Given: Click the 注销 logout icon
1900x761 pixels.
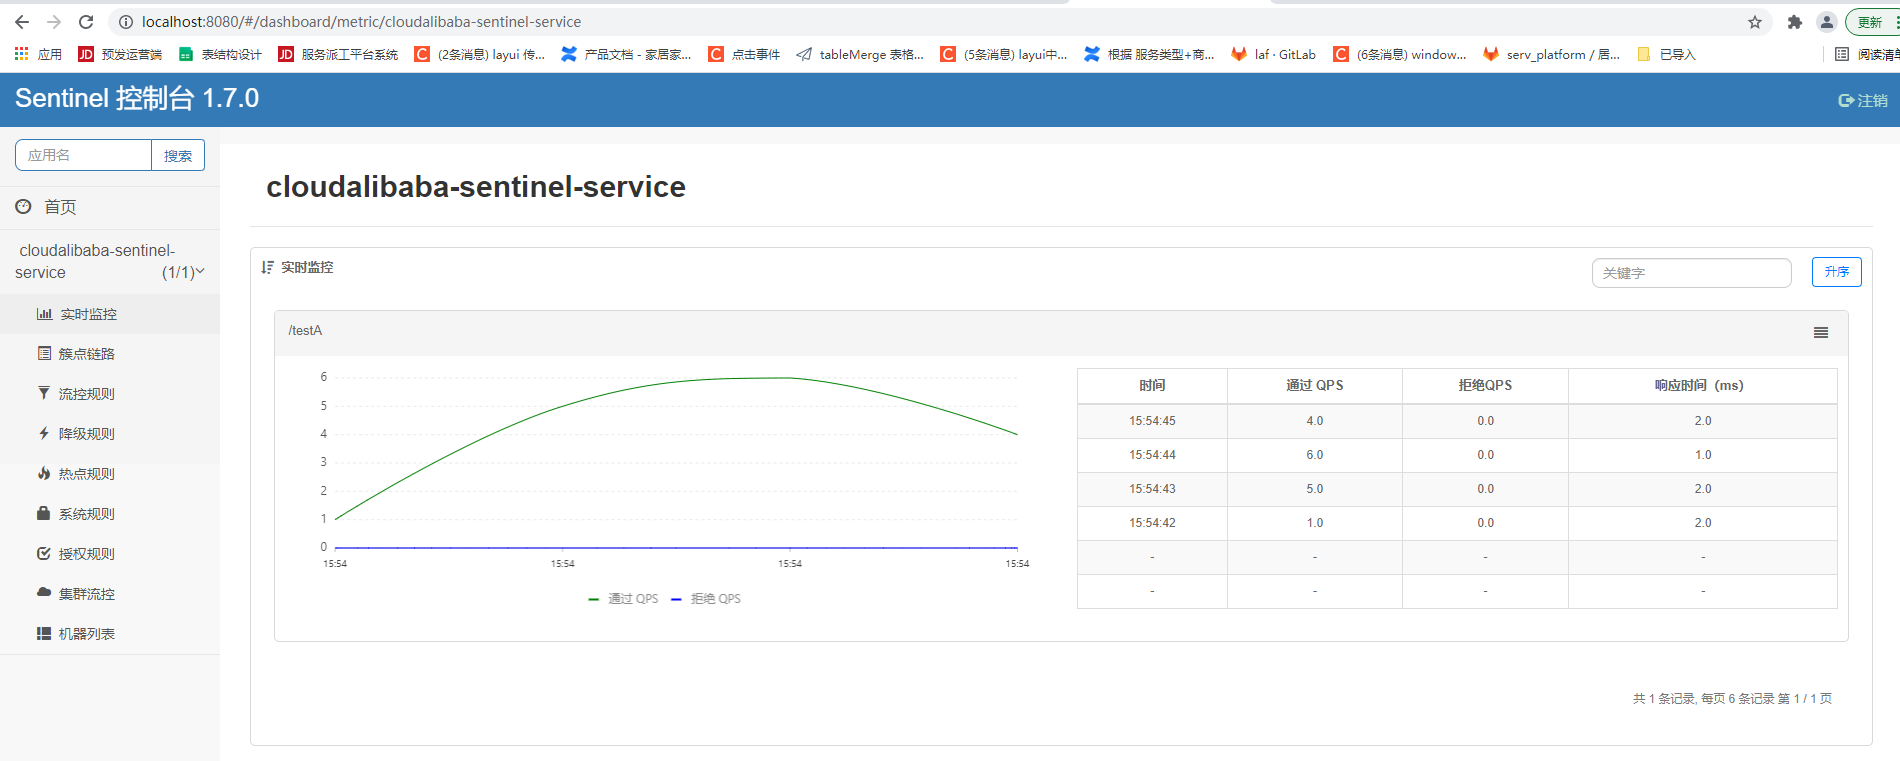Looking at the screenshot, I should click(x=1846, y=100).
